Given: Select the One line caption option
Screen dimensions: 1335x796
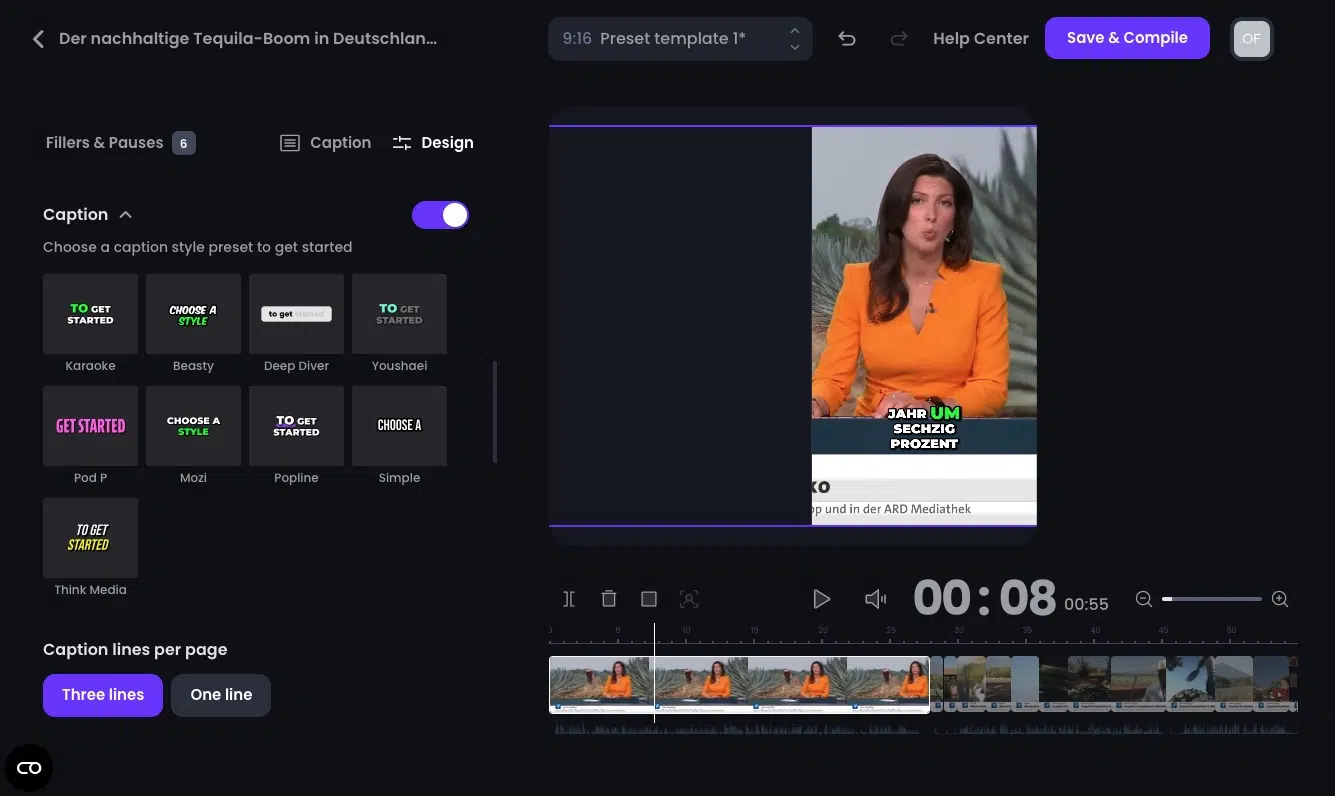Looking at the screenshot, I should (220, 694).
